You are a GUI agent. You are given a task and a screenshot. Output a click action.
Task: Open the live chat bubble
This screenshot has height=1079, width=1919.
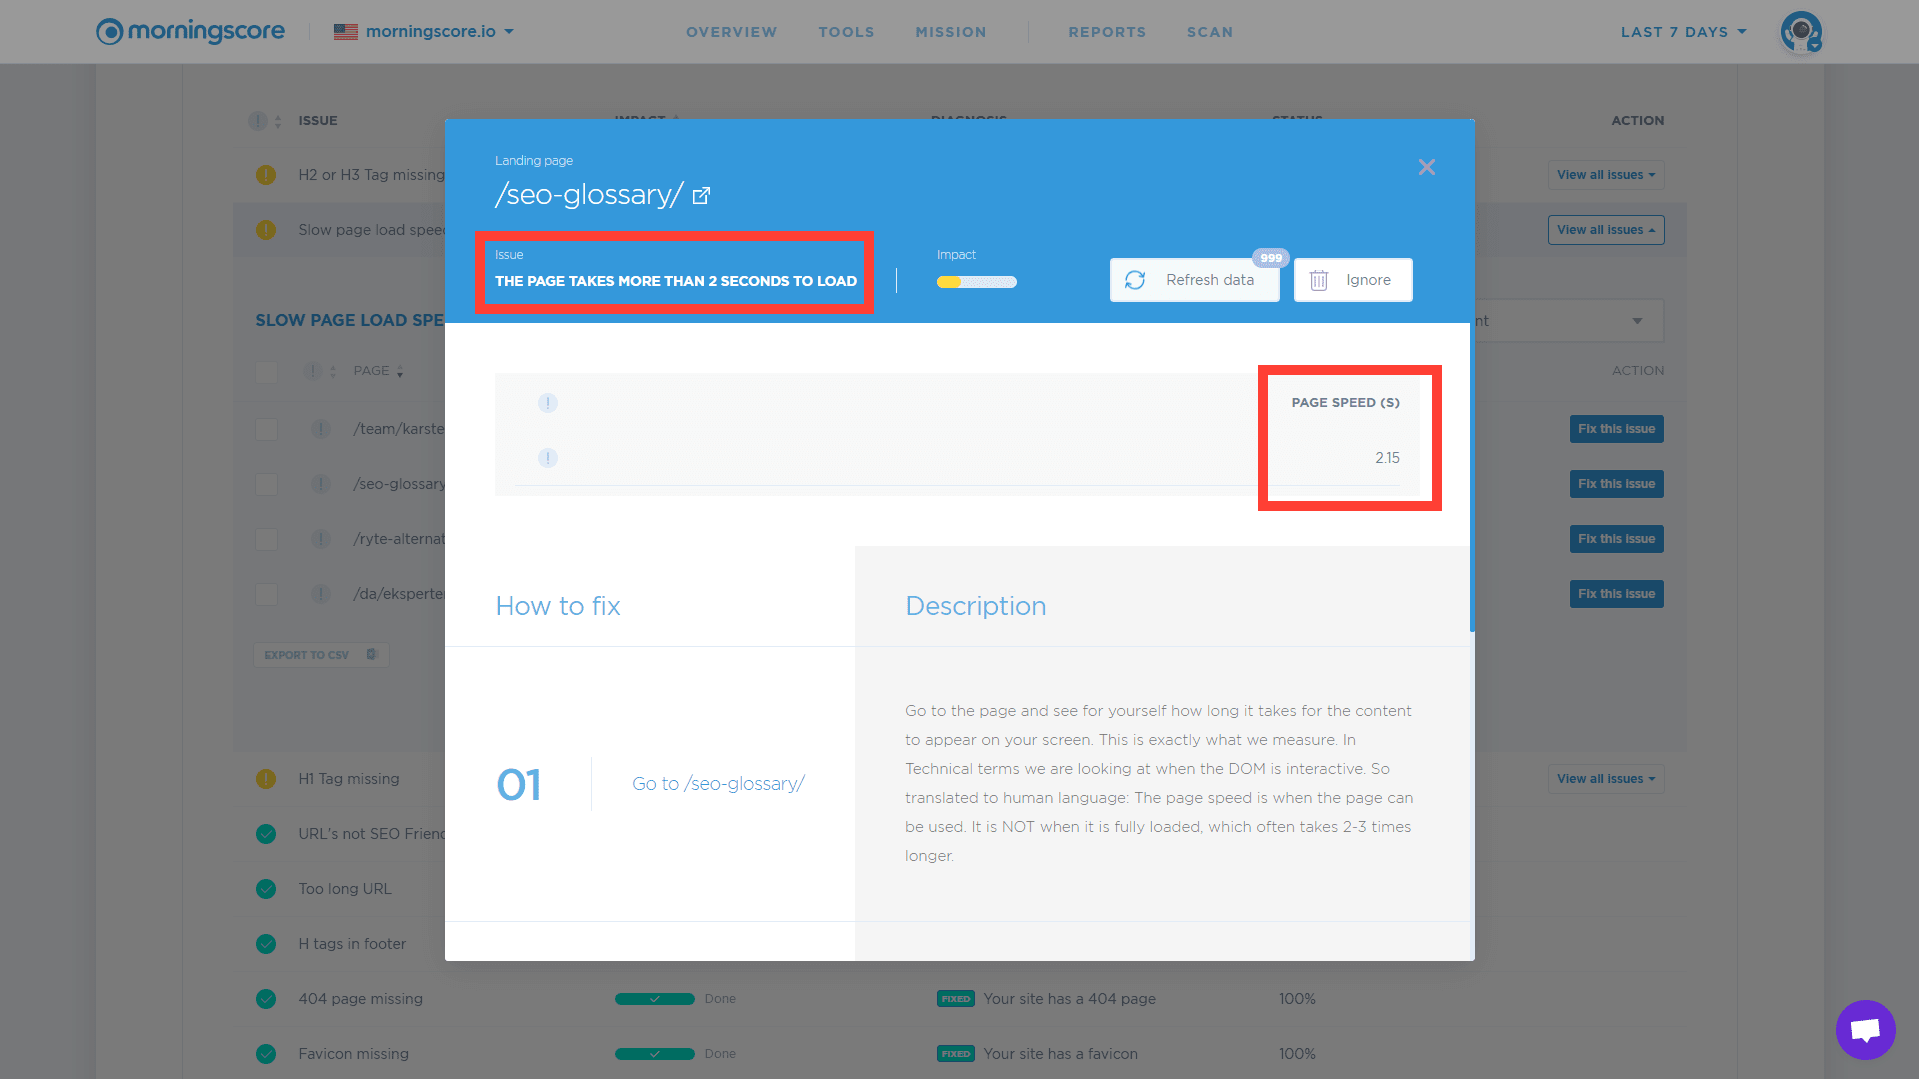point(1865,1029)
